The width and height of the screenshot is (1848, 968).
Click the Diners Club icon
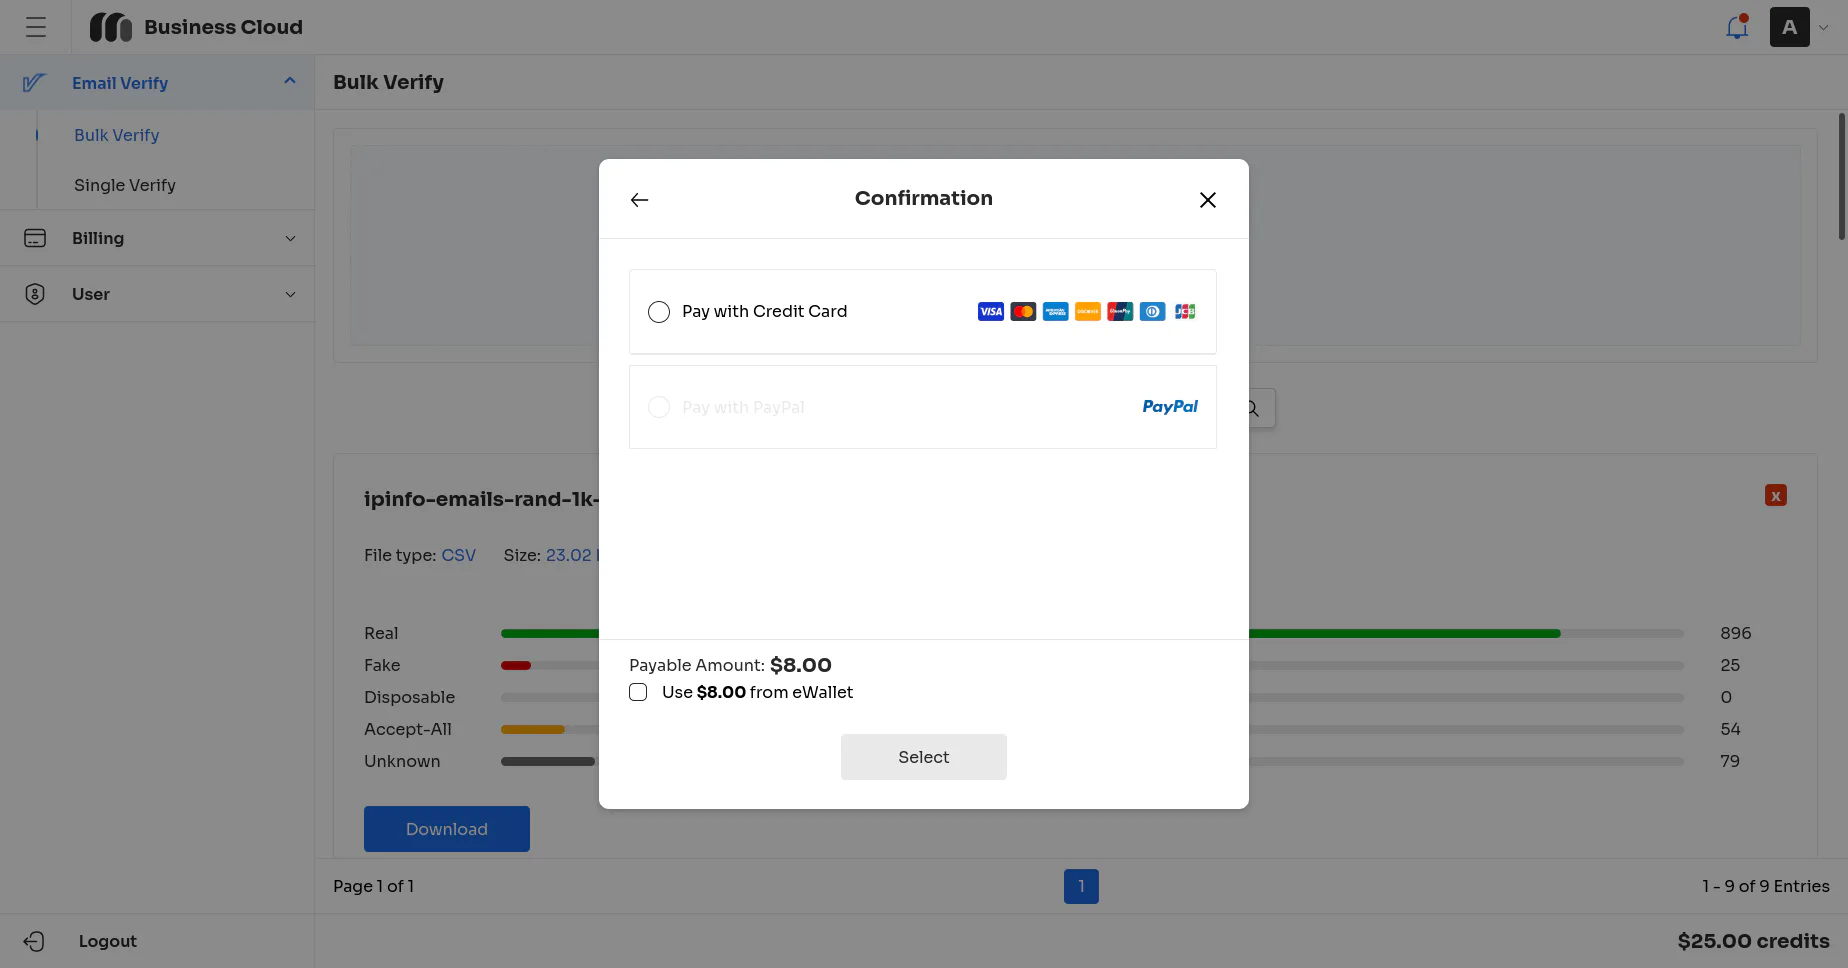tap(1153, 312)
